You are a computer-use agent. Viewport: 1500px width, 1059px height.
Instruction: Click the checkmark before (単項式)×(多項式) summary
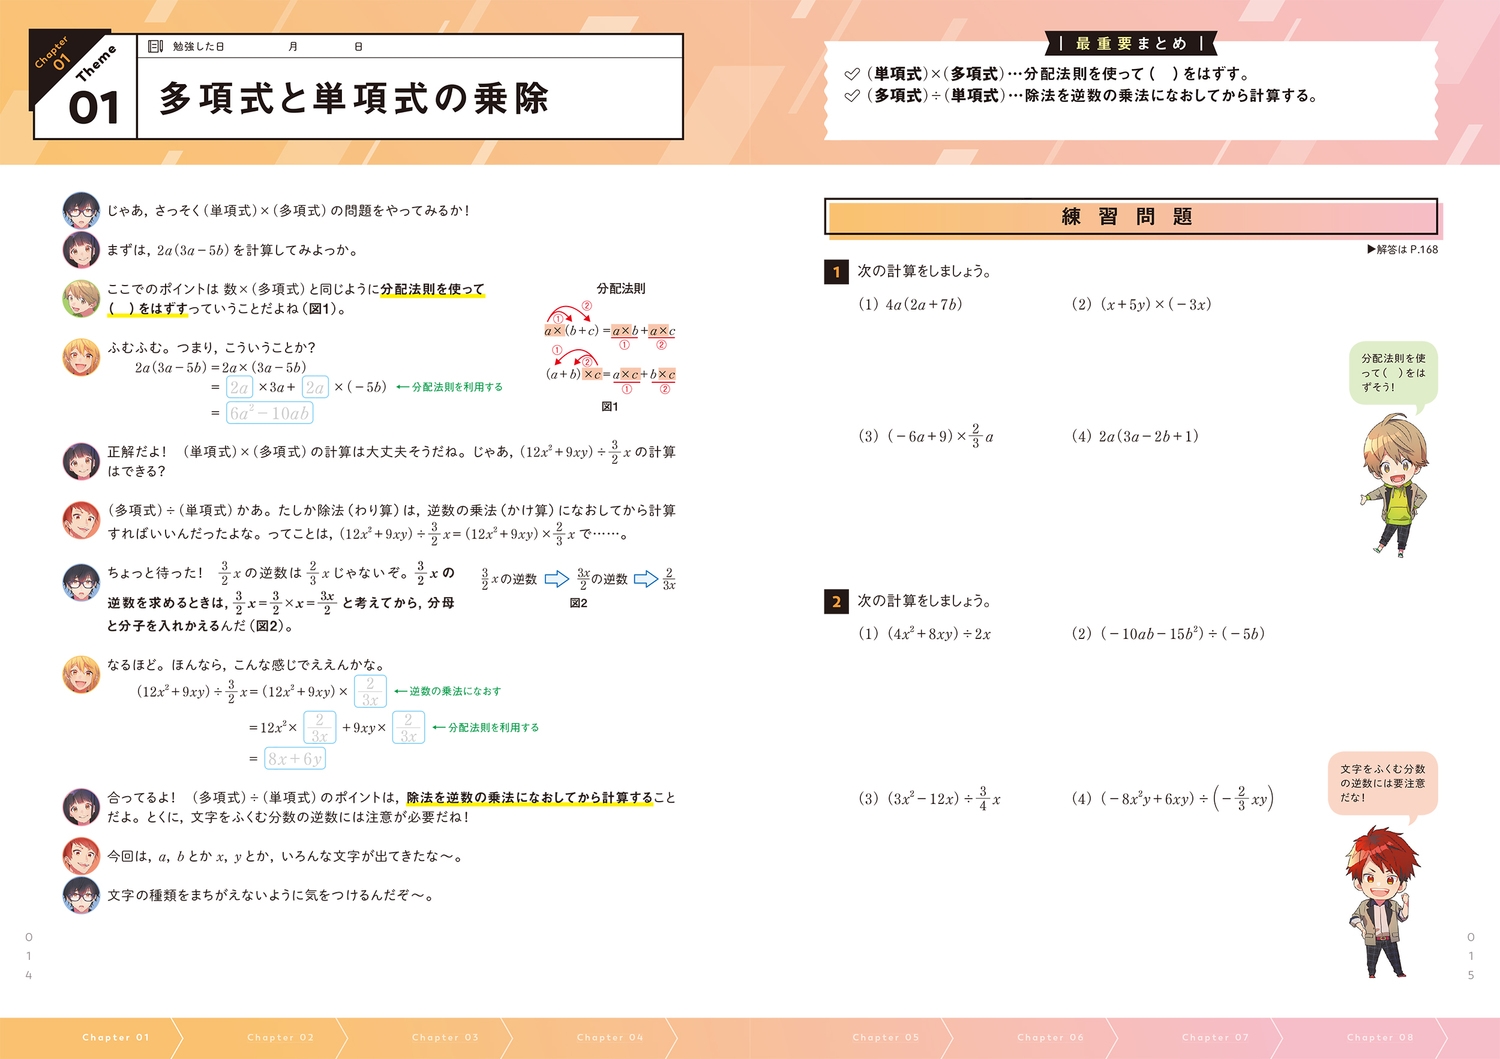852,74
